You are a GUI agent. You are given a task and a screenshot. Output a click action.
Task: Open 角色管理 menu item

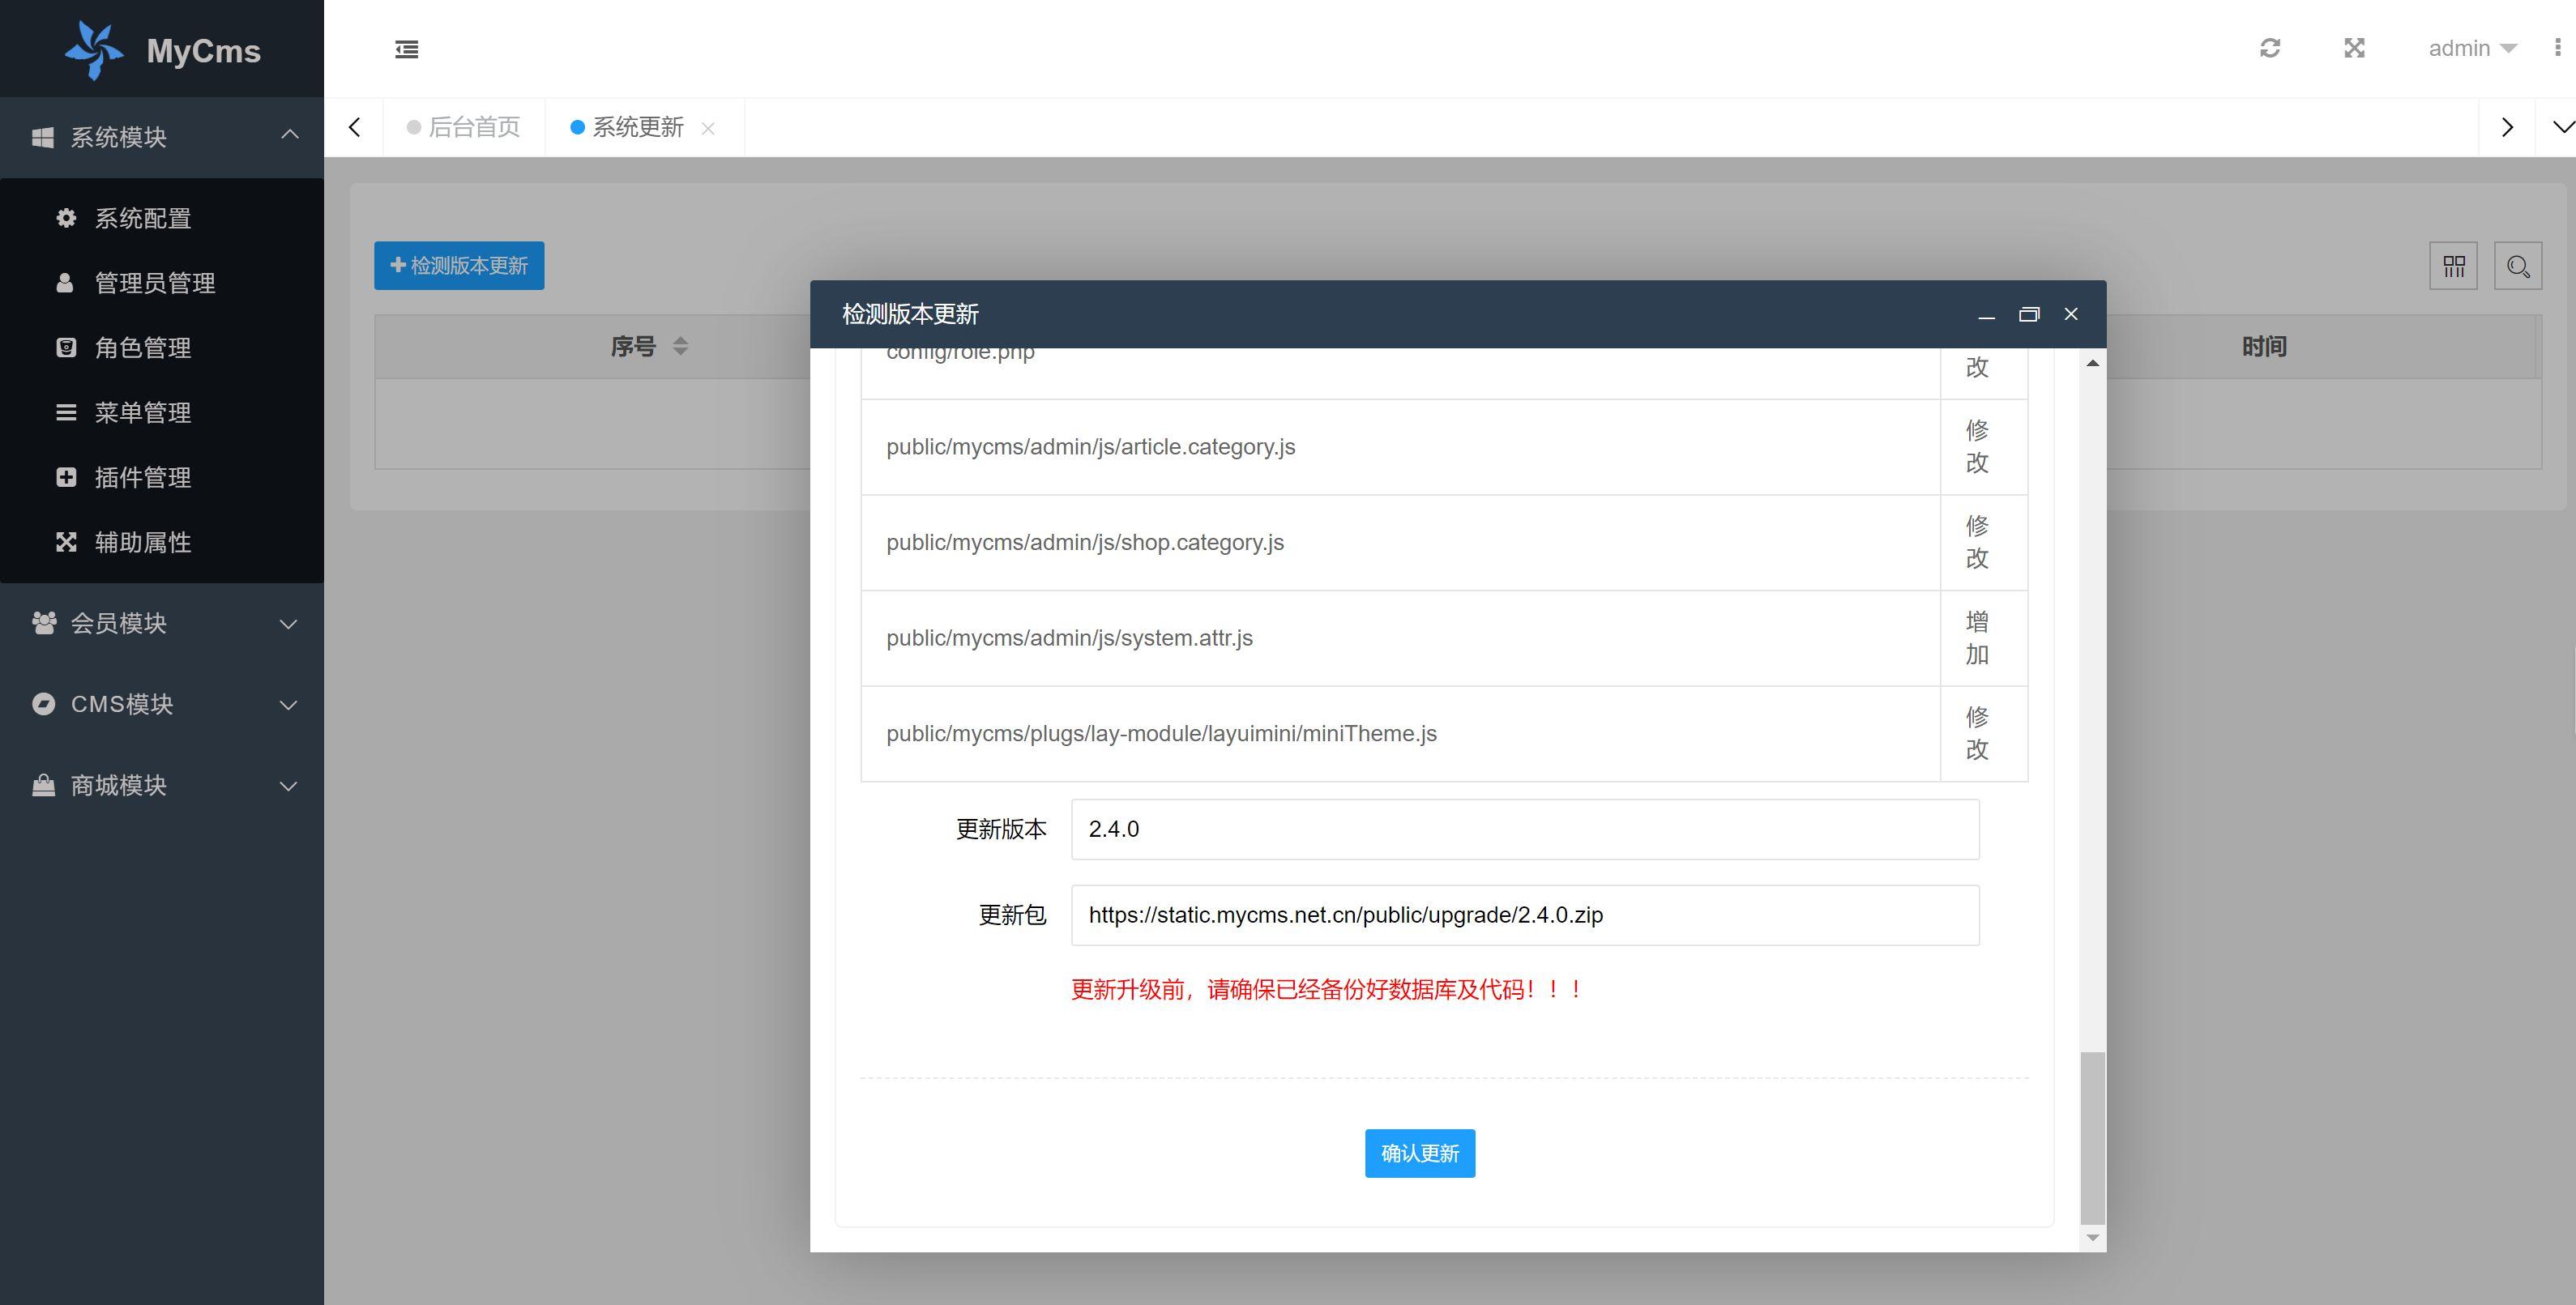tap(162, 348)
